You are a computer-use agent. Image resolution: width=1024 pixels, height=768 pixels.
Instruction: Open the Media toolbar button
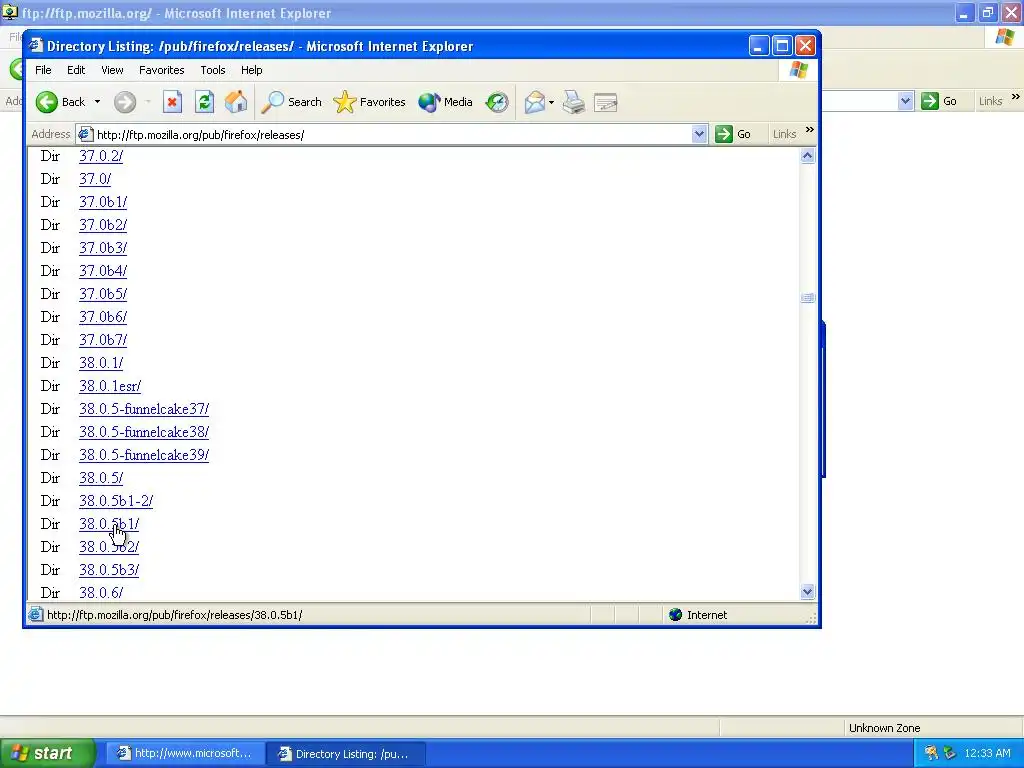pyautogui.click(x=445, y=103)
